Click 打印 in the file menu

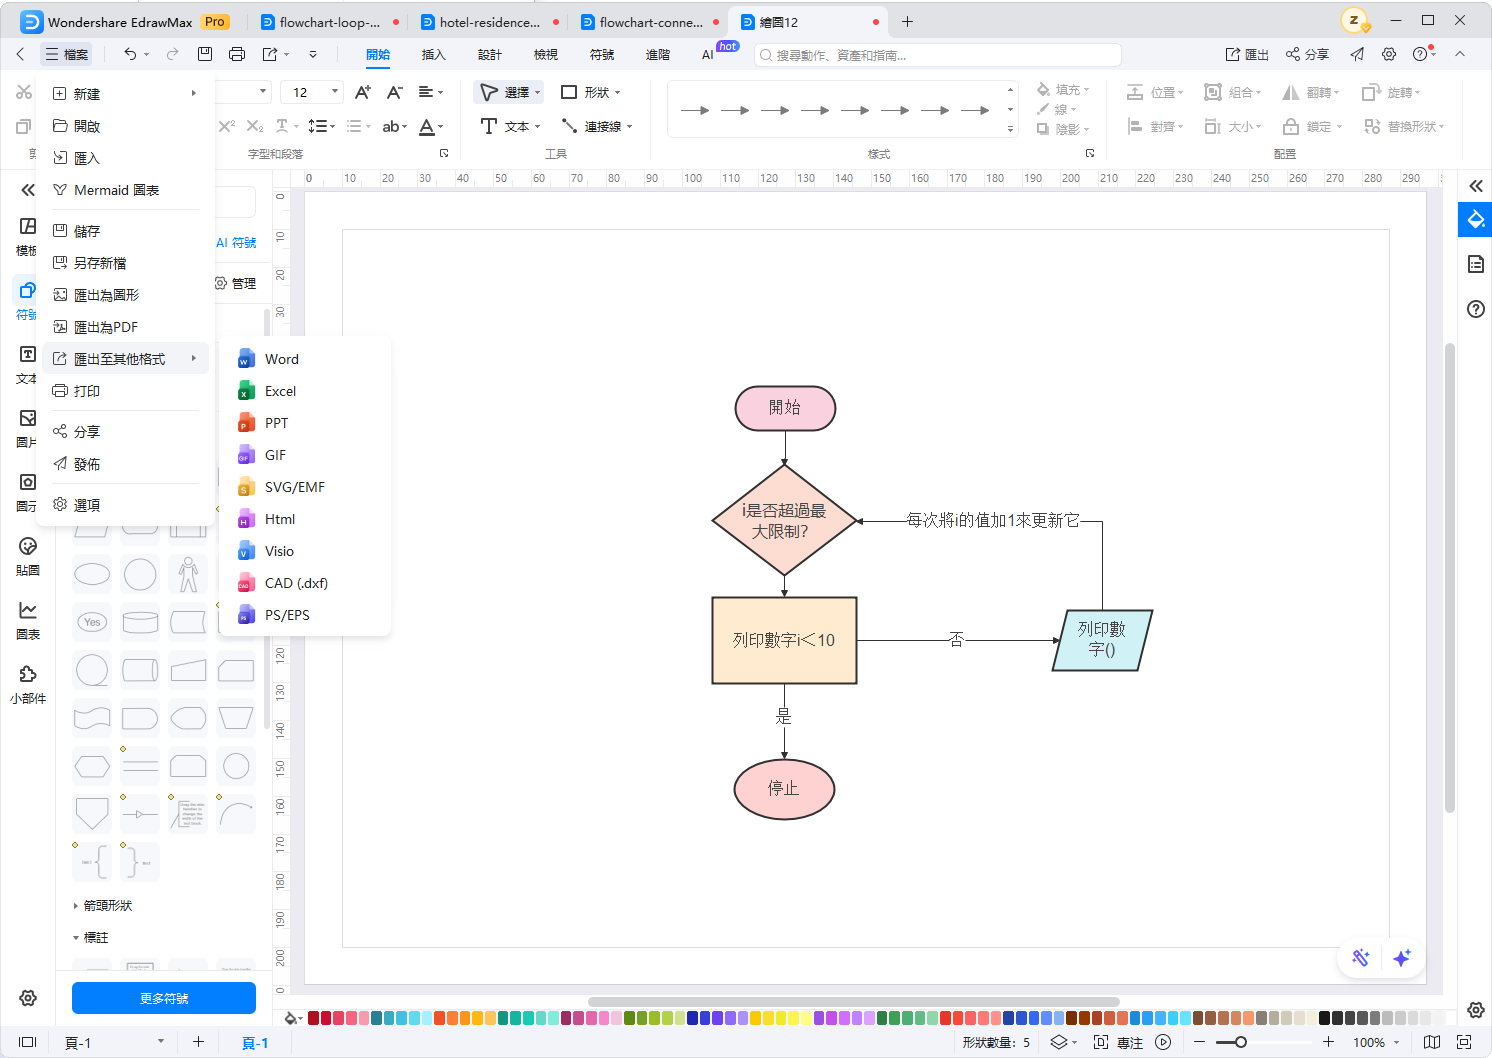click(x=125, y=391)
